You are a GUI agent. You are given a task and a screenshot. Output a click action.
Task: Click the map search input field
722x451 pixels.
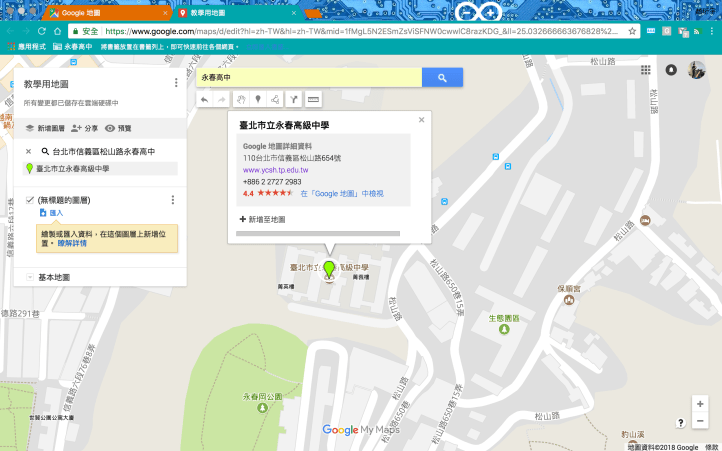click(308, 78)
